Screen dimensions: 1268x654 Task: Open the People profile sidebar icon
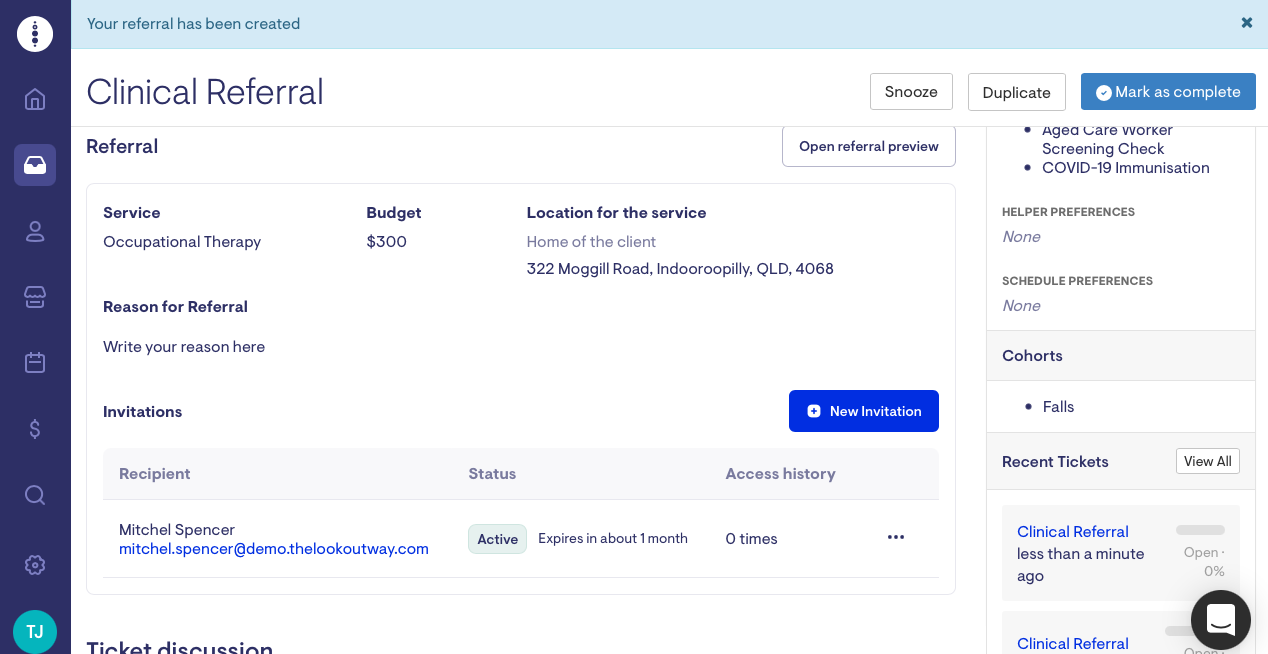(35, 231)
